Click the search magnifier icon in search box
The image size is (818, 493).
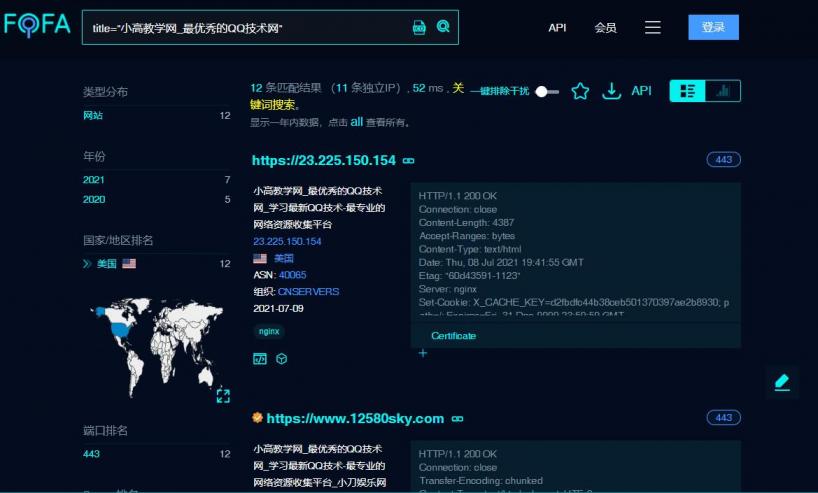click(443, 27)
